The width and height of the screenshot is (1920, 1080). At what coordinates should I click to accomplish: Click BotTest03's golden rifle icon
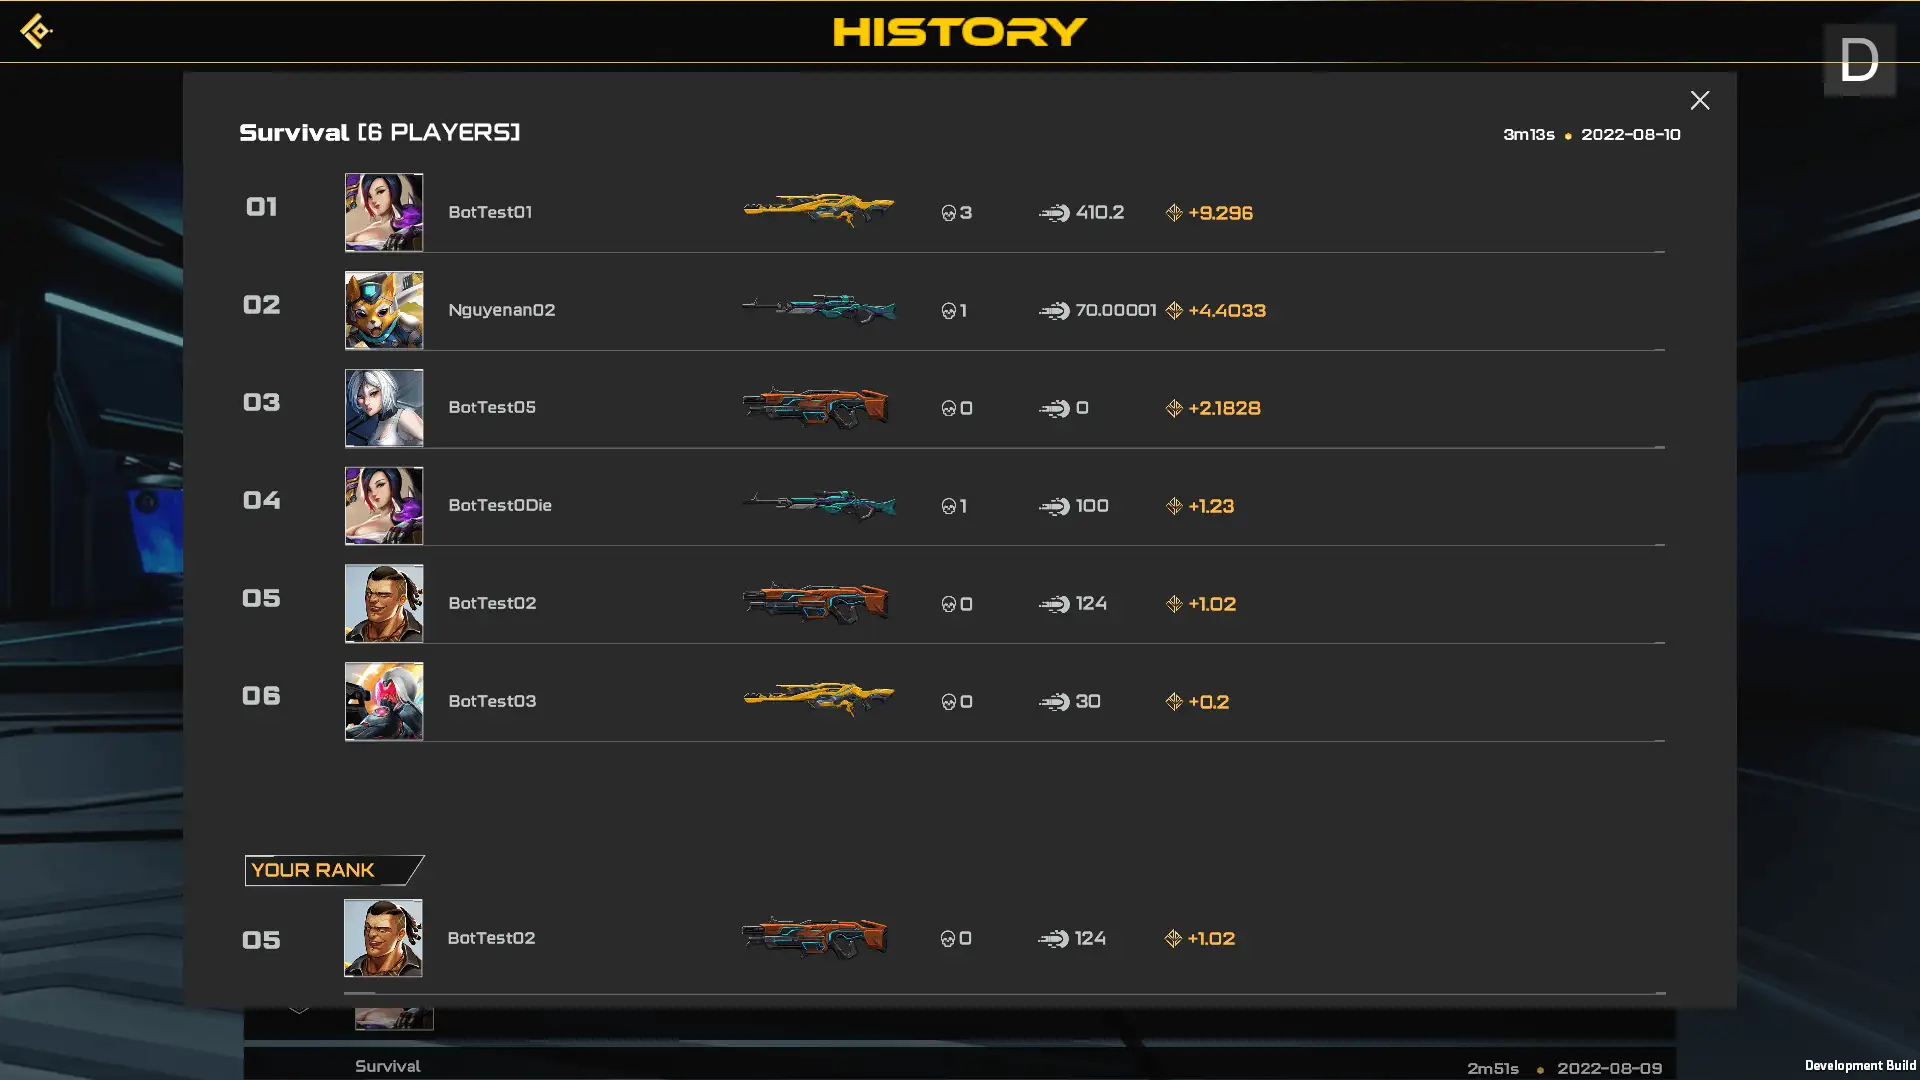[818, 699]
